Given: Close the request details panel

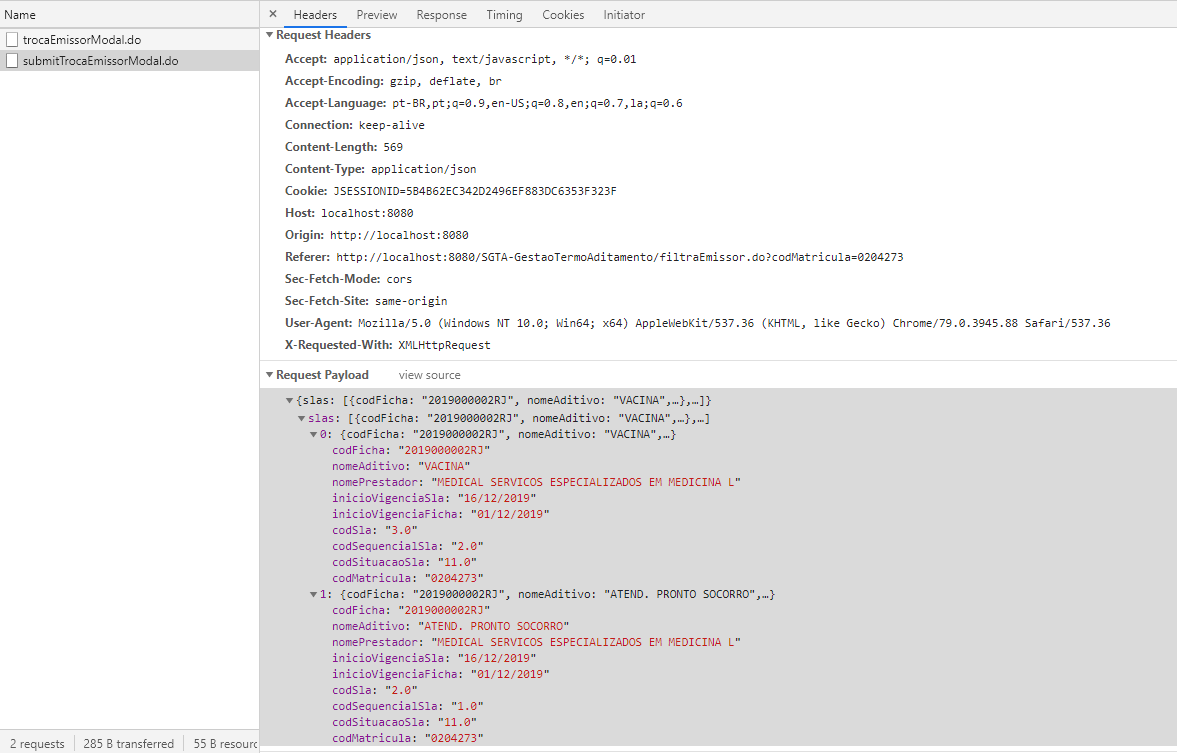Looking at the screenshot, I should [273, 15].
